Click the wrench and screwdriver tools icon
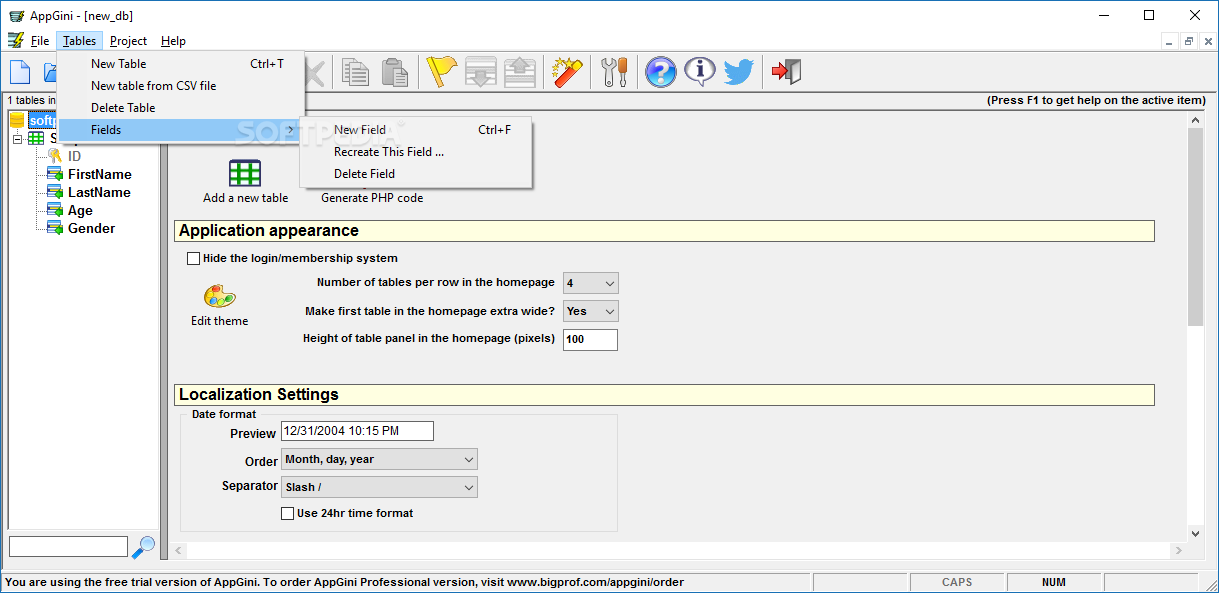The height and width of the screenshot is (593, 1219). coord(615,72)
